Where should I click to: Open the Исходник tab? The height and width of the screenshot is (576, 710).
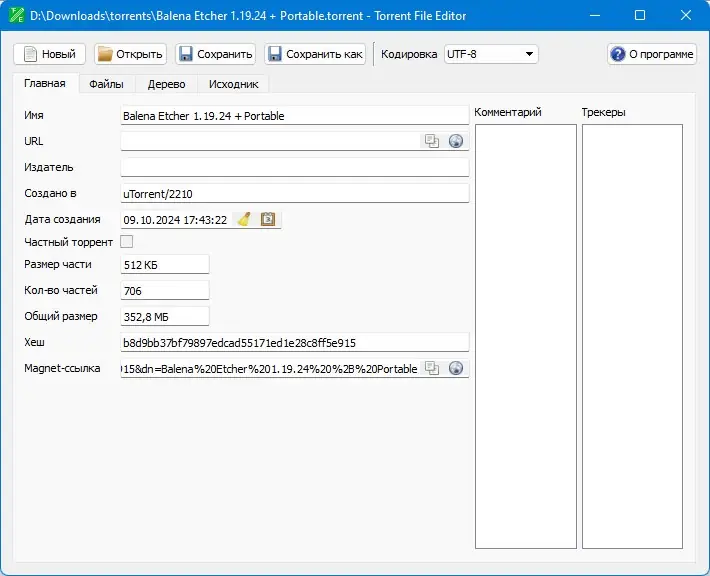[234, 84]
